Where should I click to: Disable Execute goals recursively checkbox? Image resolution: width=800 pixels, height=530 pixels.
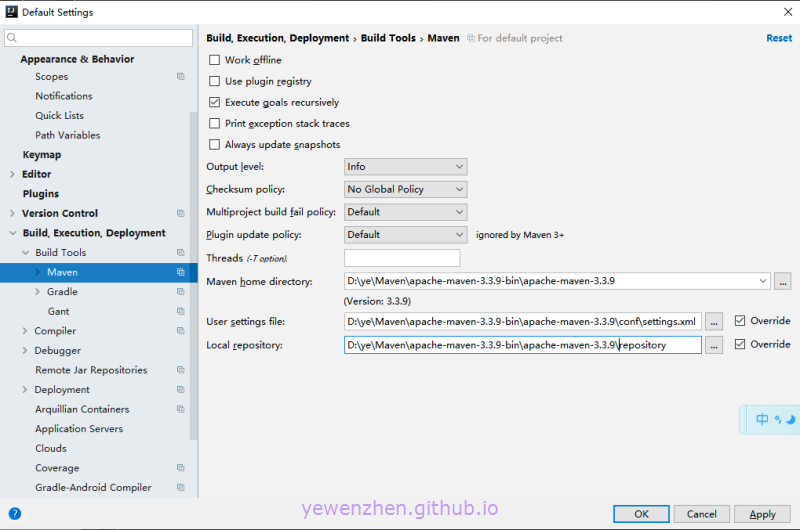(x=214, y=103)
